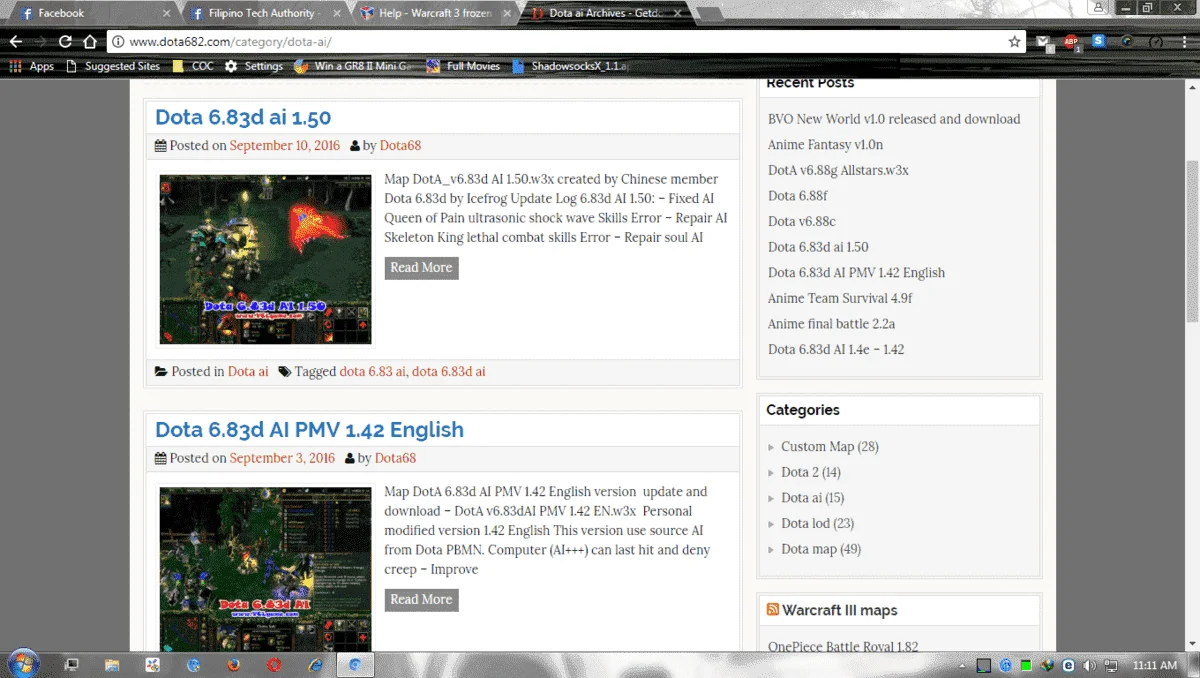The image size is (1200, 678).
Task: Open the Chrome three-dot menu
Action: click(1184, 42)
